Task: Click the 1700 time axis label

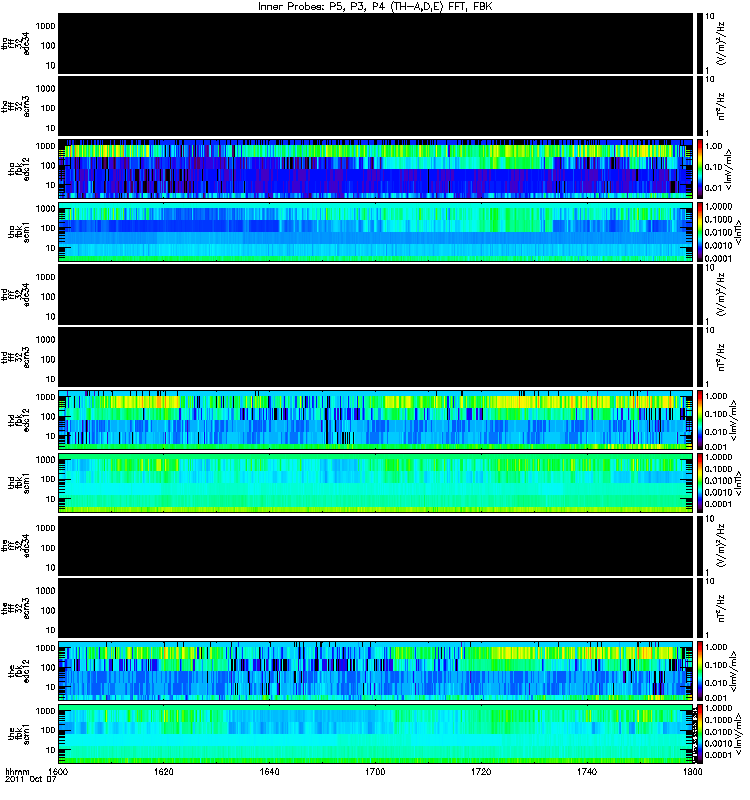Action: 376,771
